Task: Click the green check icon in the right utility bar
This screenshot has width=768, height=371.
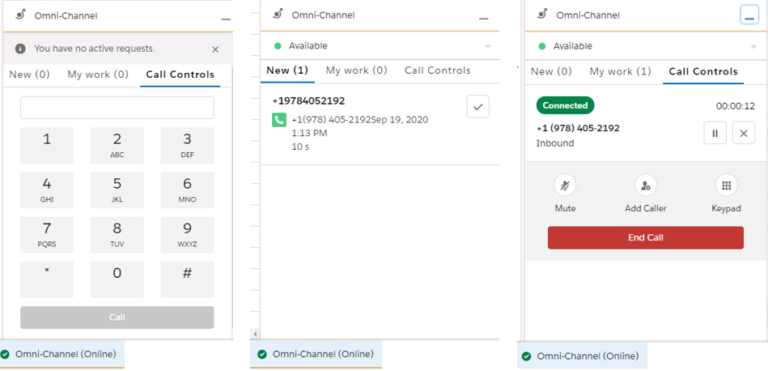Action: tap(527, 356)
